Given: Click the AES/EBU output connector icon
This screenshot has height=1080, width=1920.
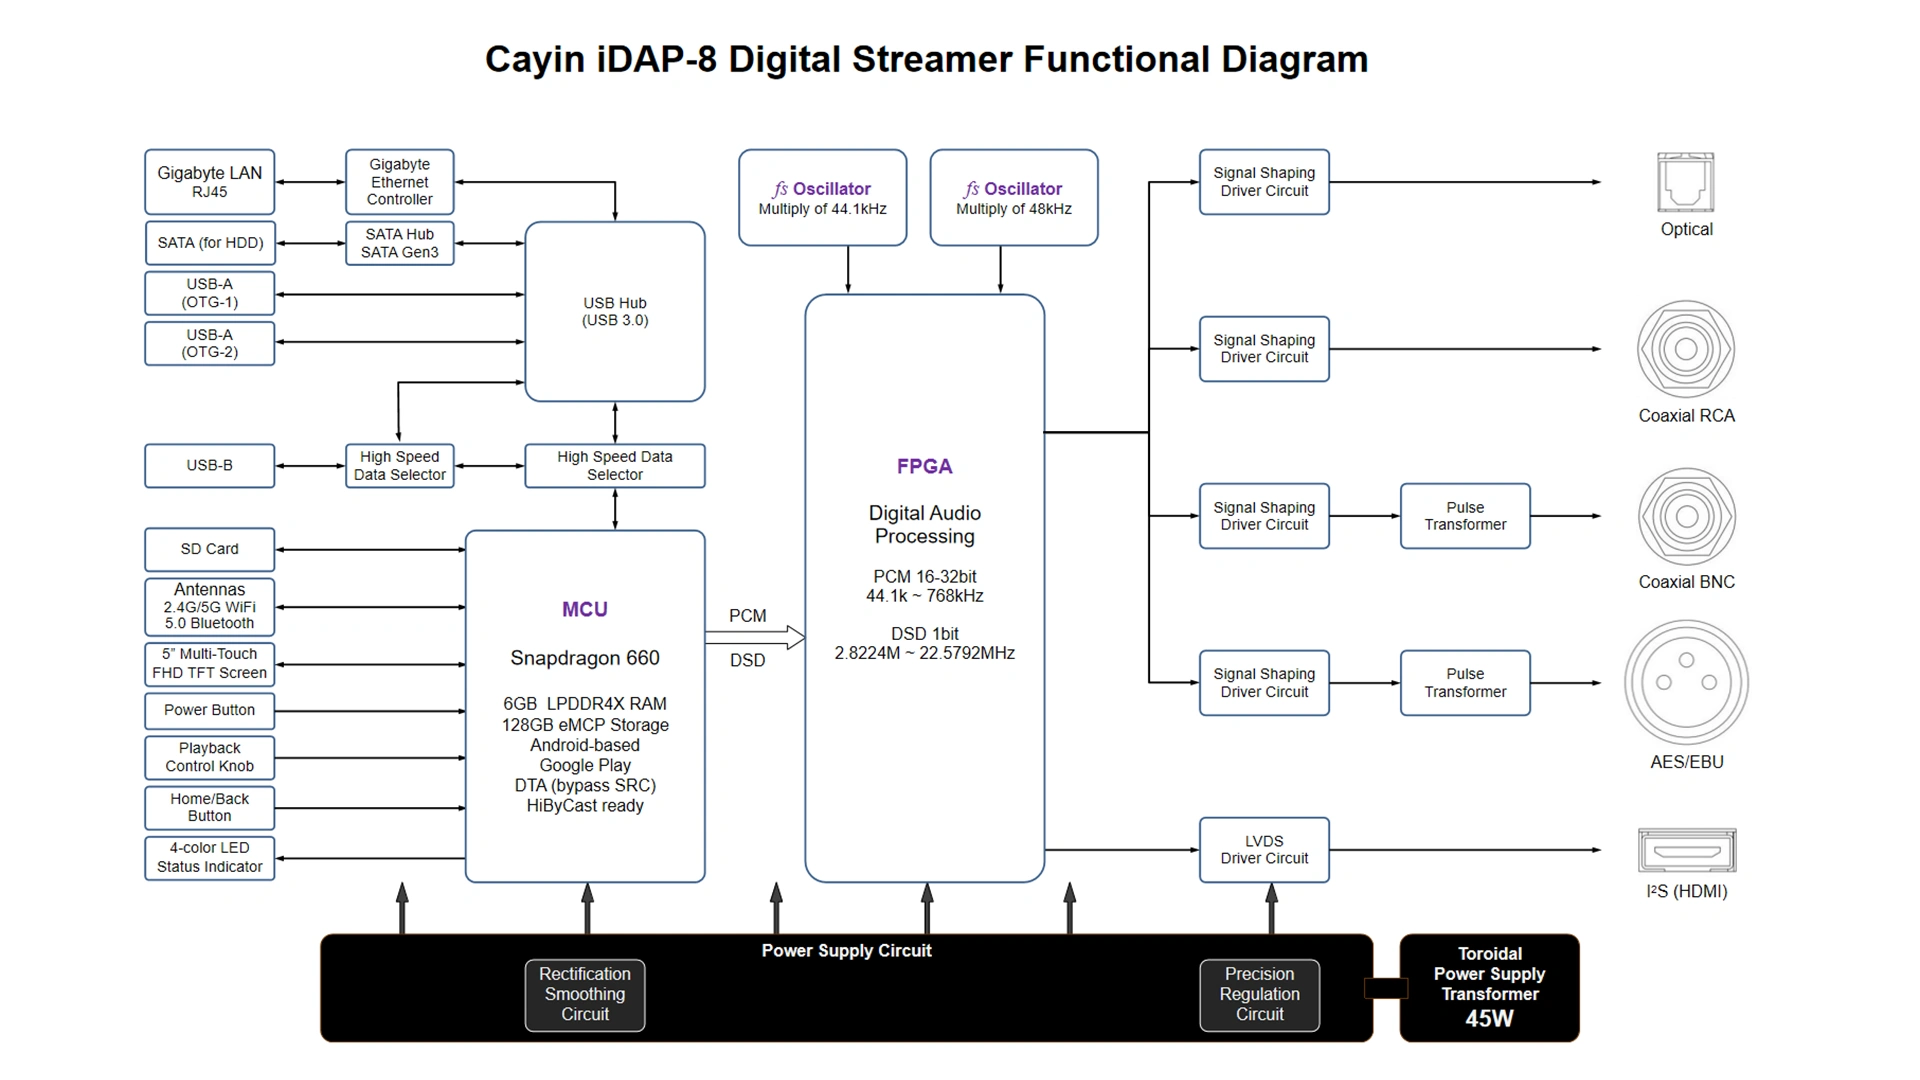Looking at the screenshot, I should 1708,684.
